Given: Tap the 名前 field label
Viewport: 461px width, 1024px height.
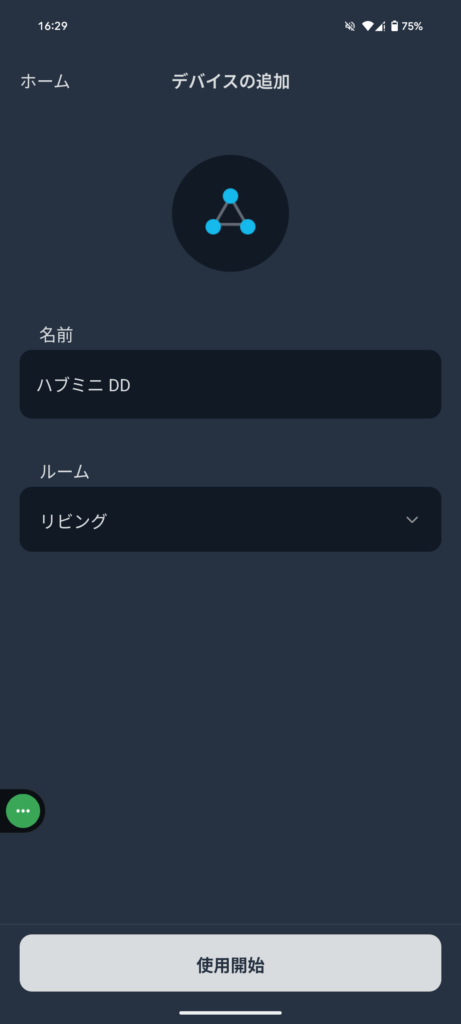Looking at the screenshot, I should click(56, 335).
